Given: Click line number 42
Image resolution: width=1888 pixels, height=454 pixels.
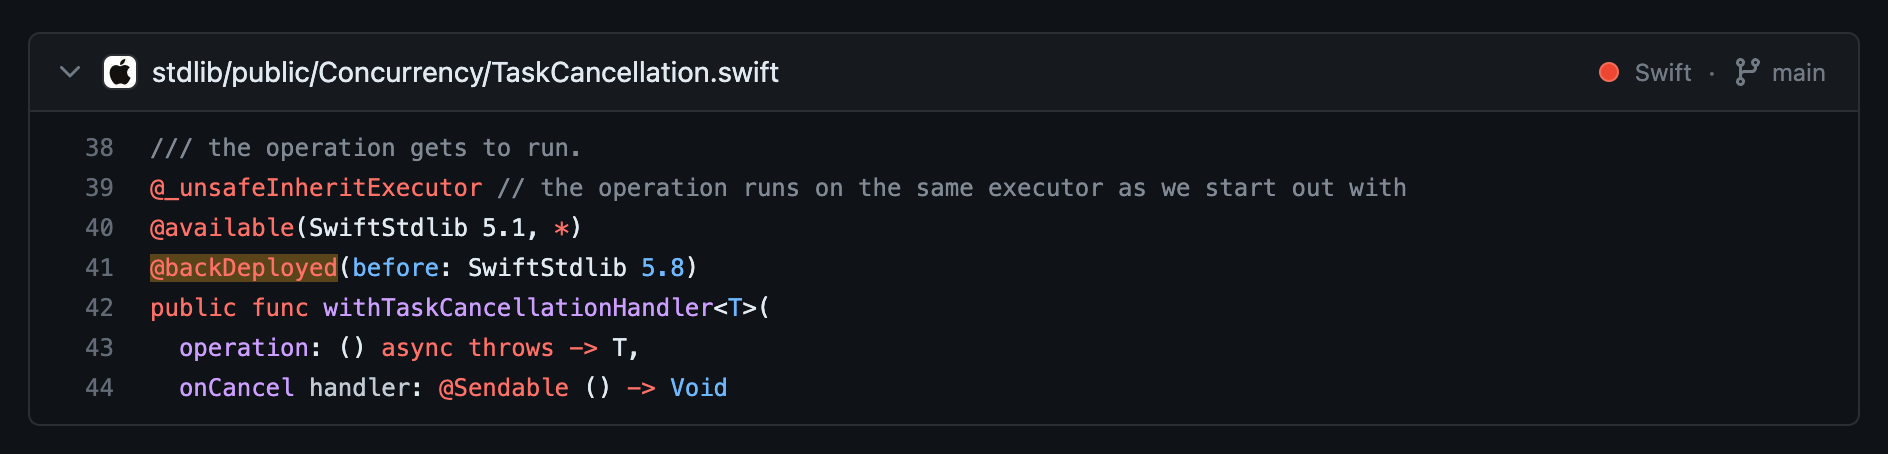Looking at the screenshot, I should click(99, 308).
